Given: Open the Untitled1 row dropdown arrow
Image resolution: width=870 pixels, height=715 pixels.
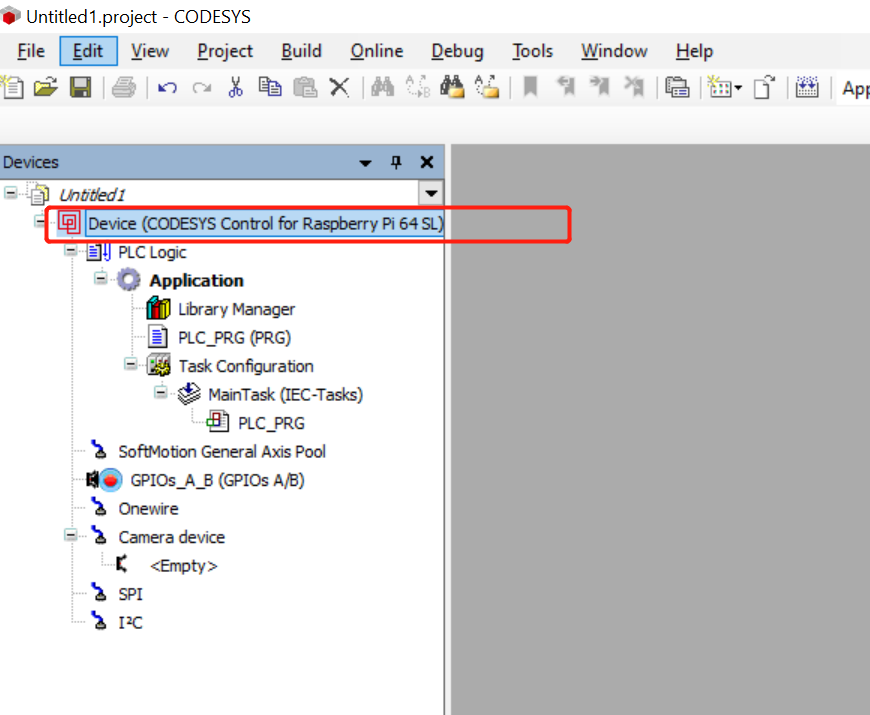Looking at the screenshot, I should [x=431, y=194].
